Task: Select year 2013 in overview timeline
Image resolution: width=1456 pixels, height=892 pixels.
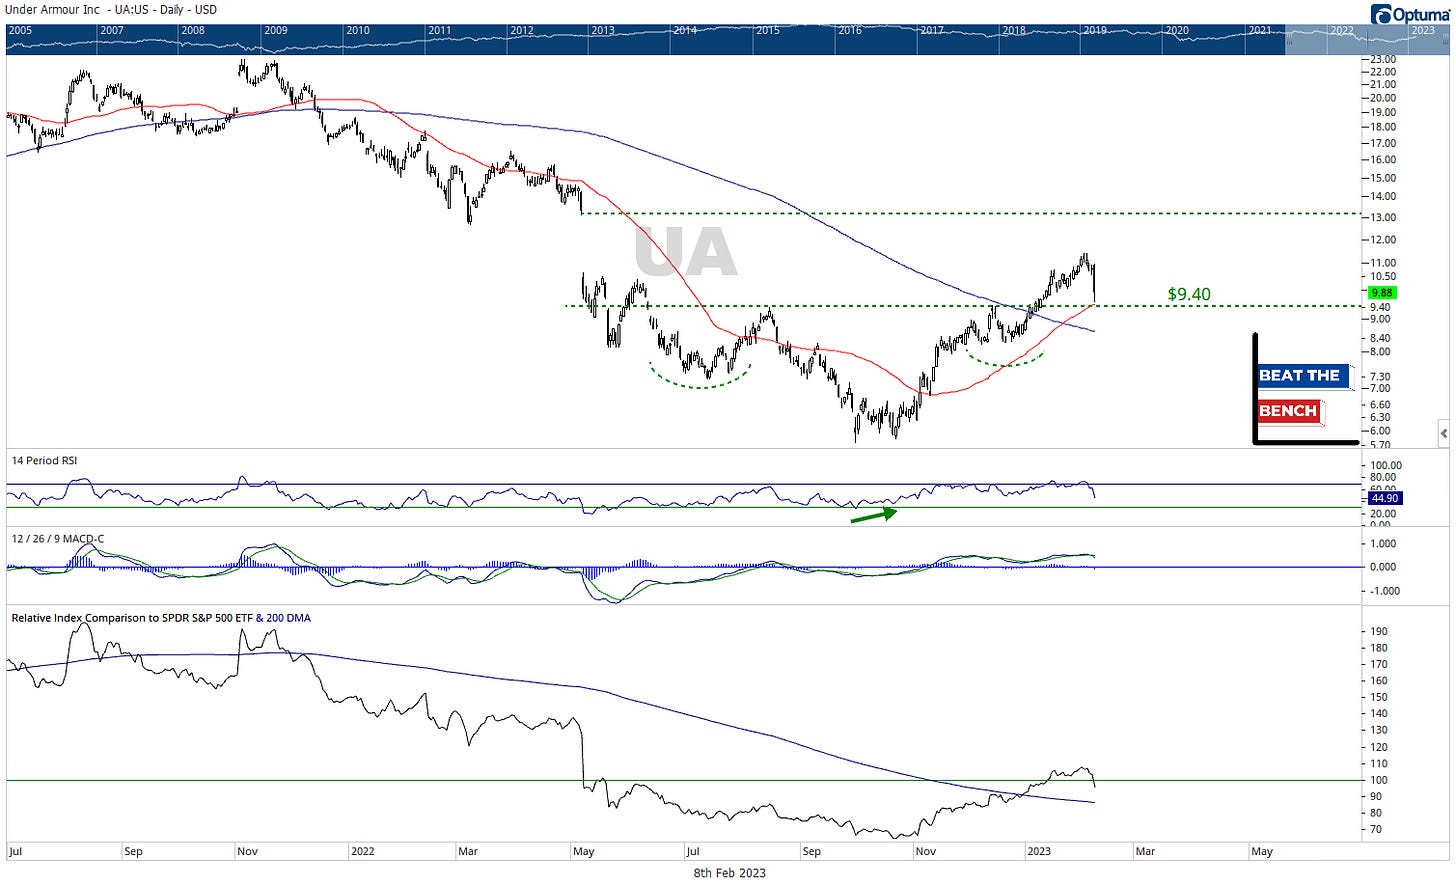Action: click(x=602, y=30)
